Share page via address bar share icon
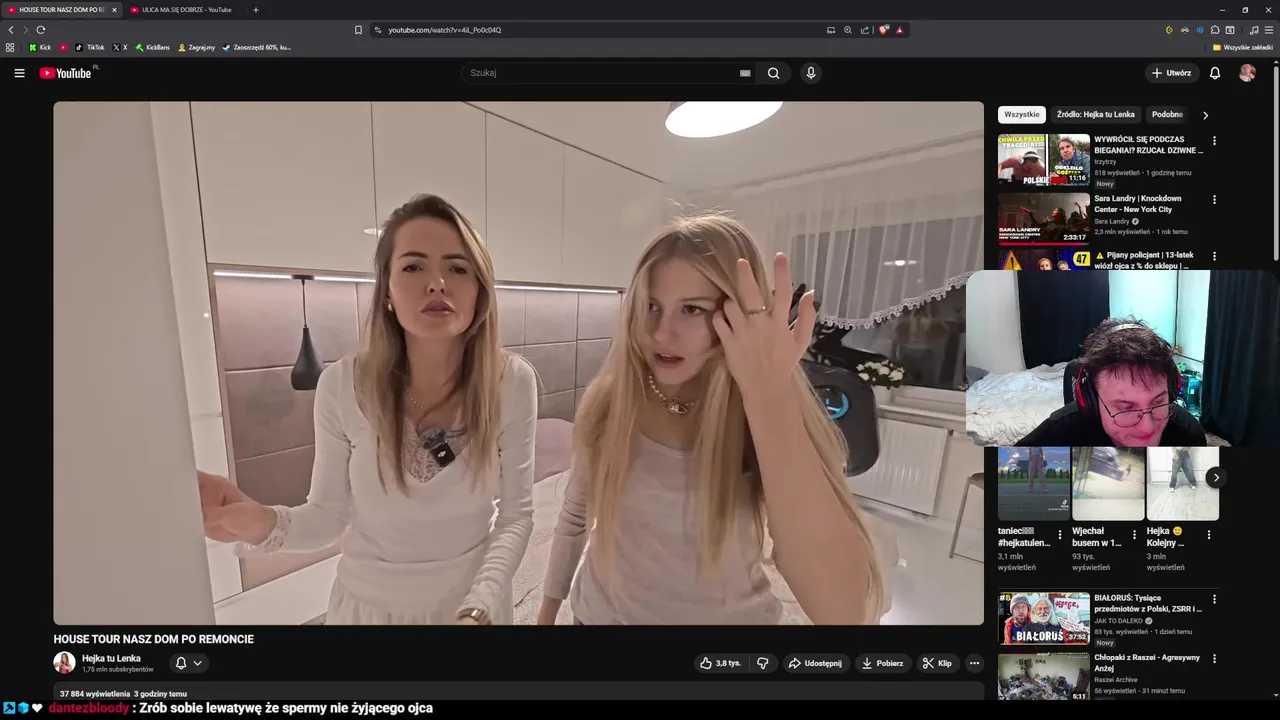 click(x=865, y=30)
